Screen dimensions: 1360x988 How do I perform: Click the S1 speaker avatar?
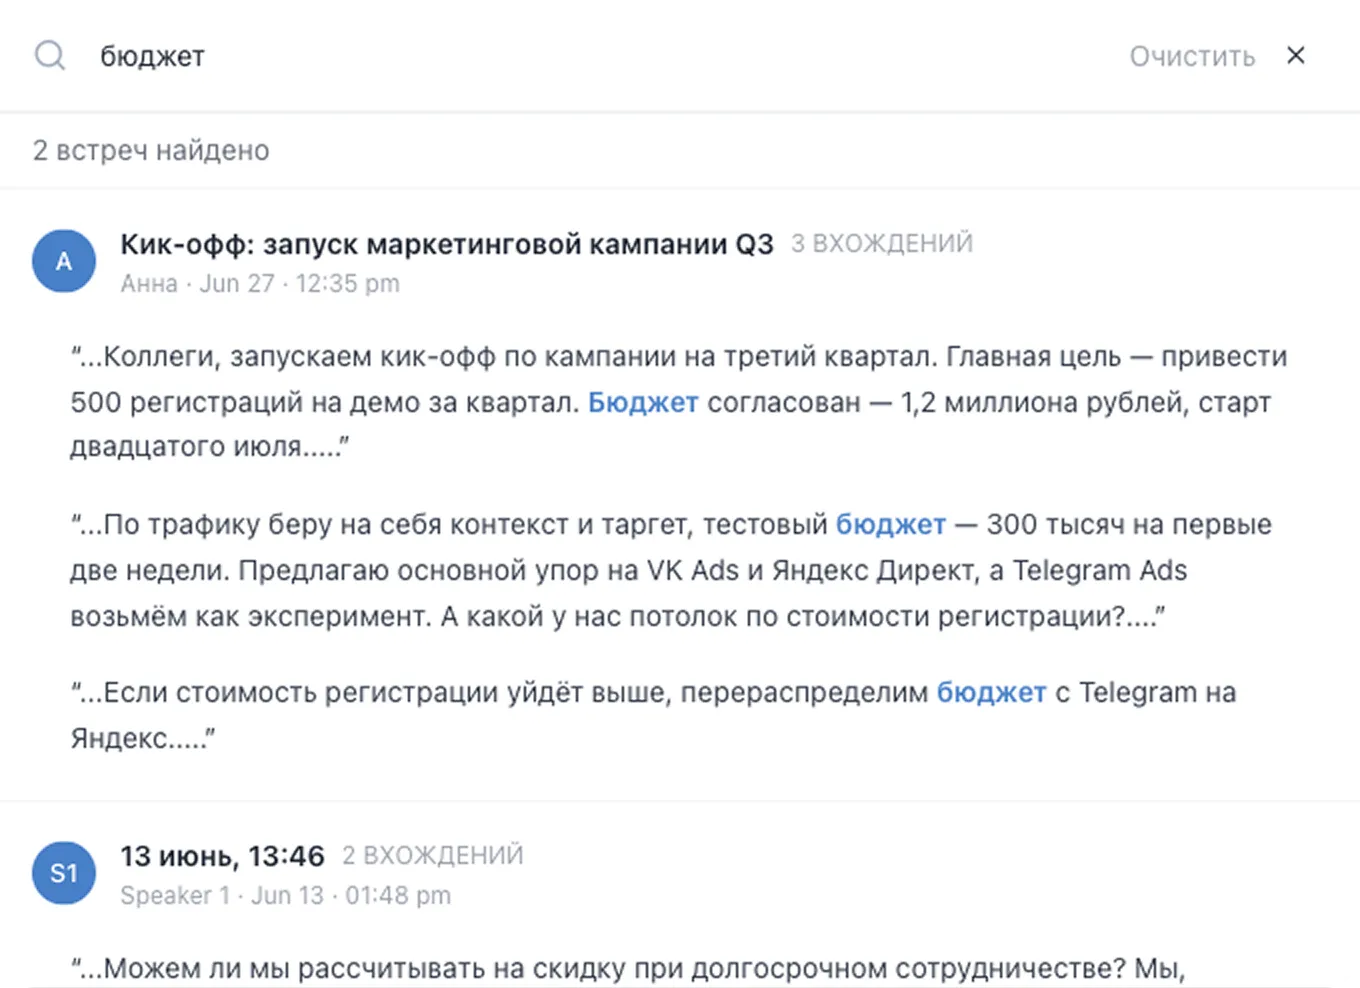coord(64,873)
